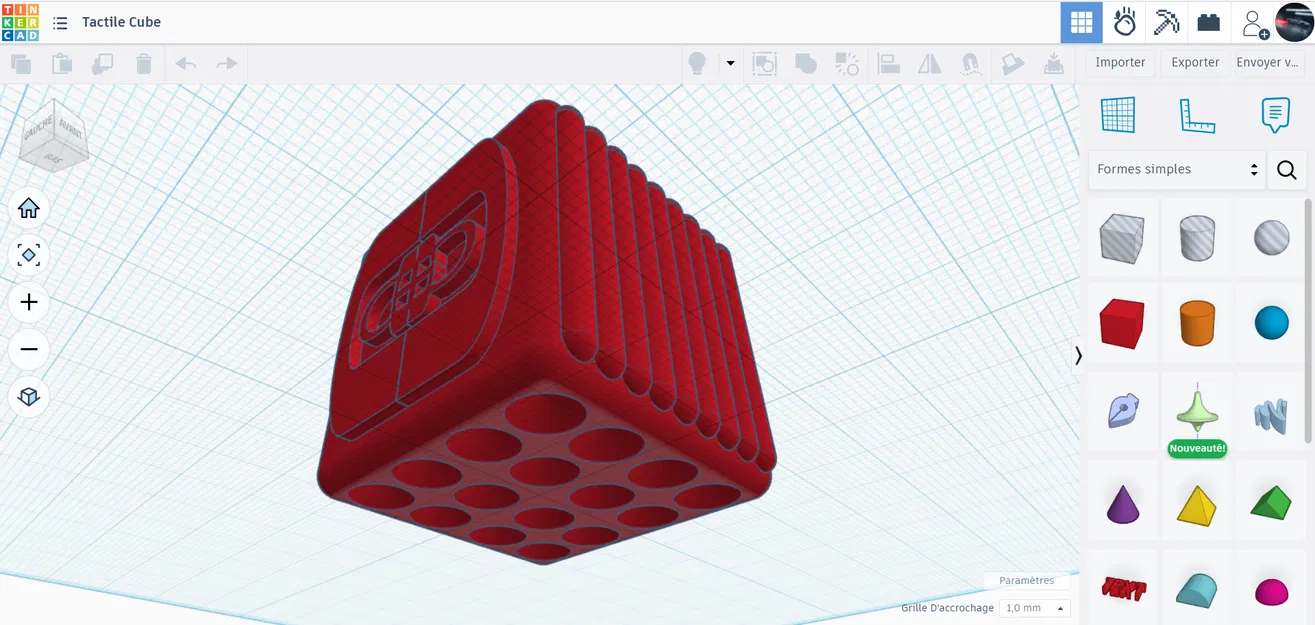Screen dimensions: 1315x625
Task: Click the Duplicate and repeat icon
Action: point(102,64)
